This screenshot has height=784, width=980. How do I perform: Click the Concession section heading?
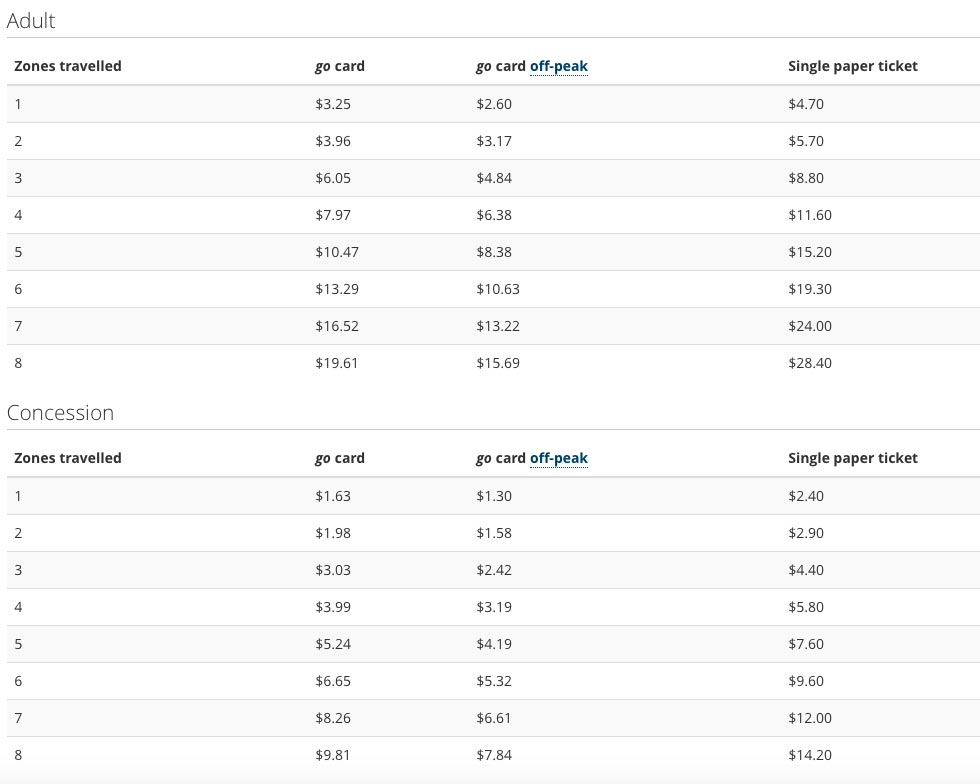tap(59, 412)
